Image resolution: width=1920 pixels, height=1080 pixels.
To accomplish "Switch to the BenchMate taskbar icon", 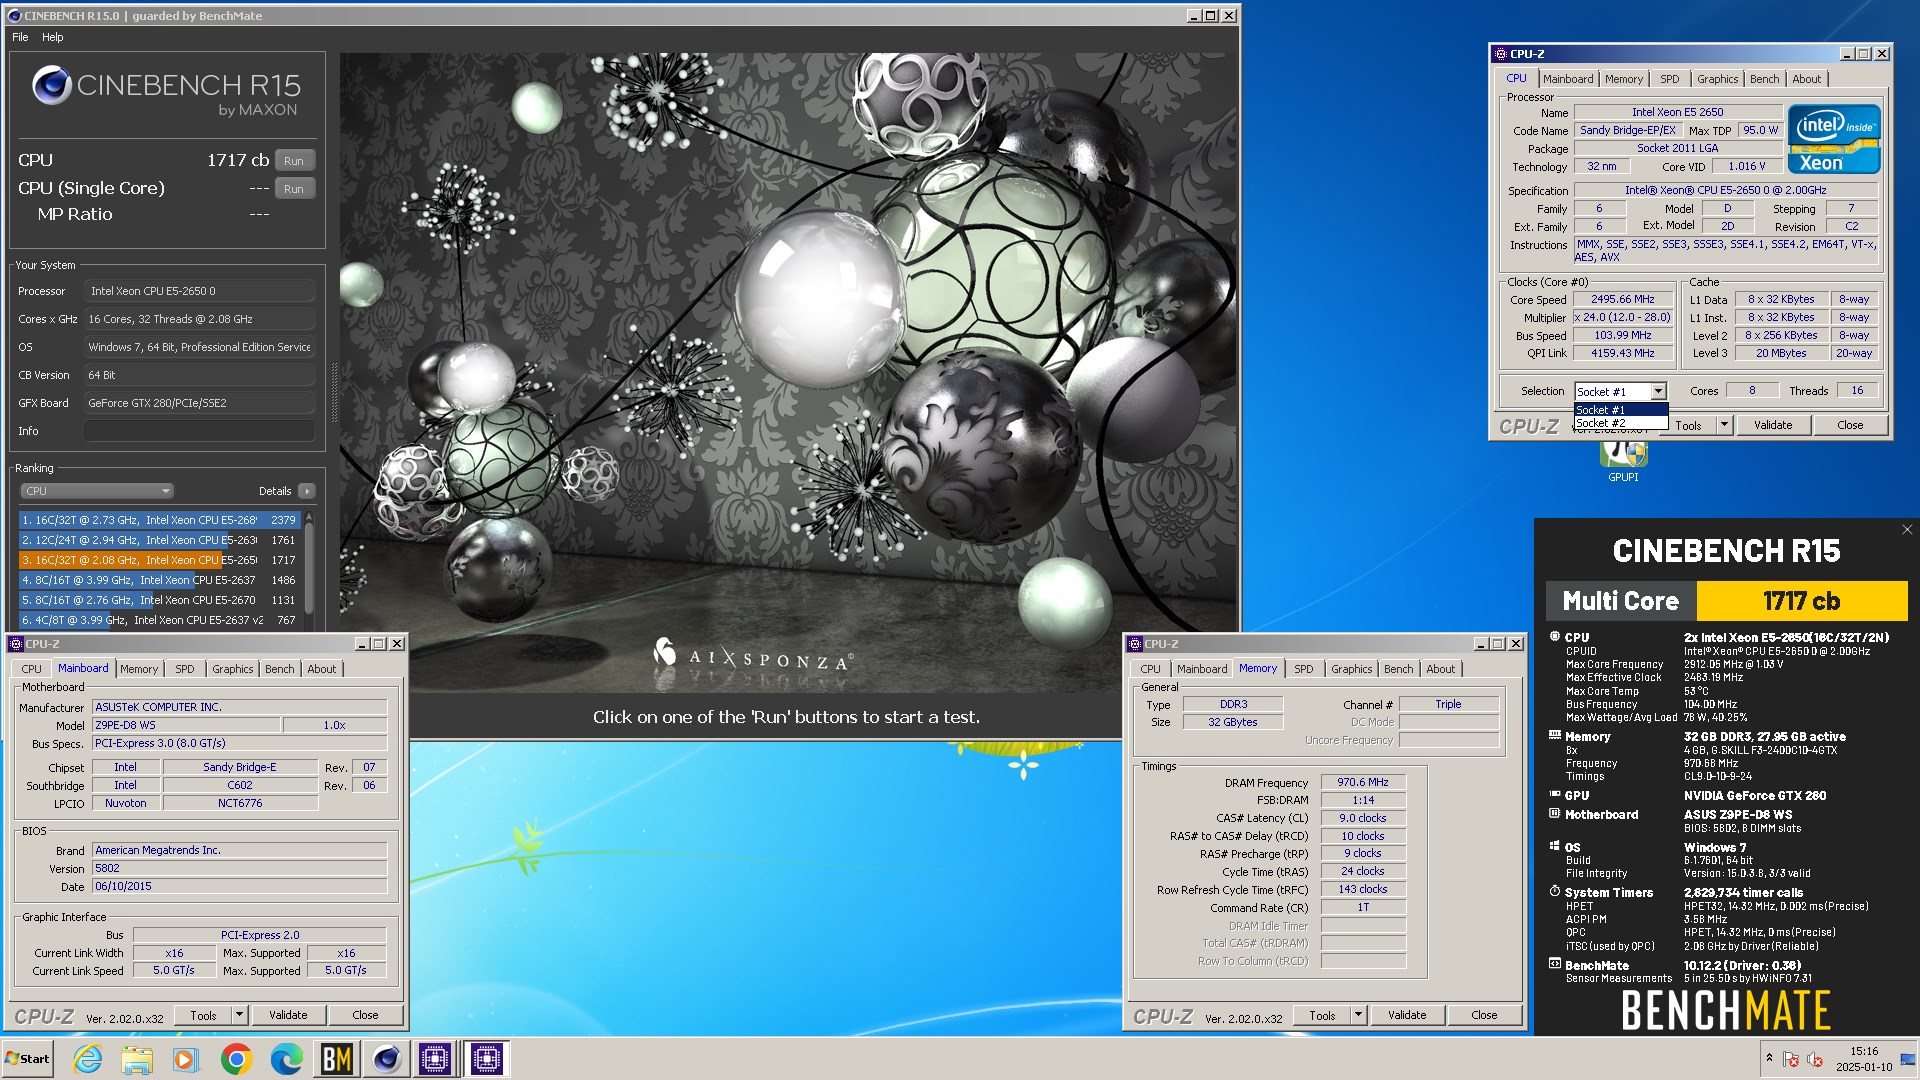I will pos(336,1059).
